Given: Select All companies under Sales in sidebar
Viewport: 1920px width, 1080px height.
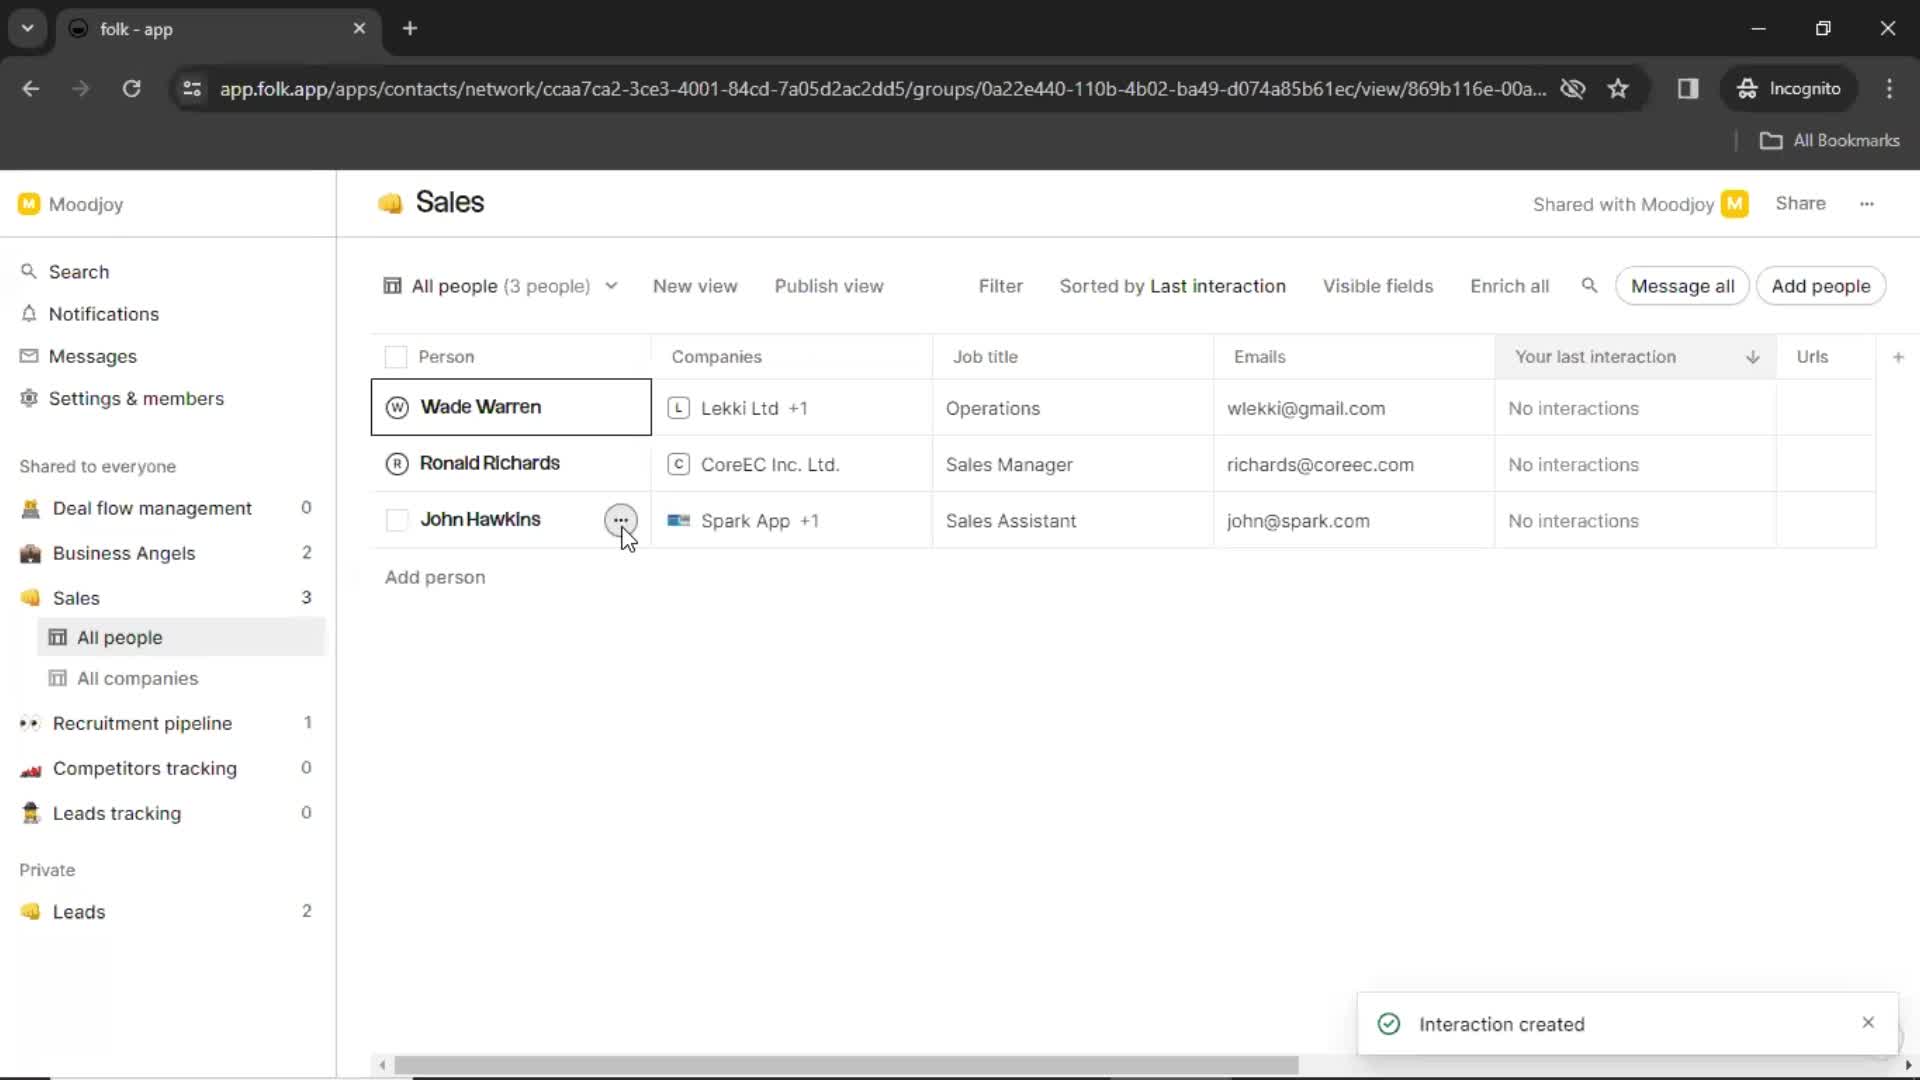Looking at the screenshot, I should pyautogui.click(x=137, y=678).
